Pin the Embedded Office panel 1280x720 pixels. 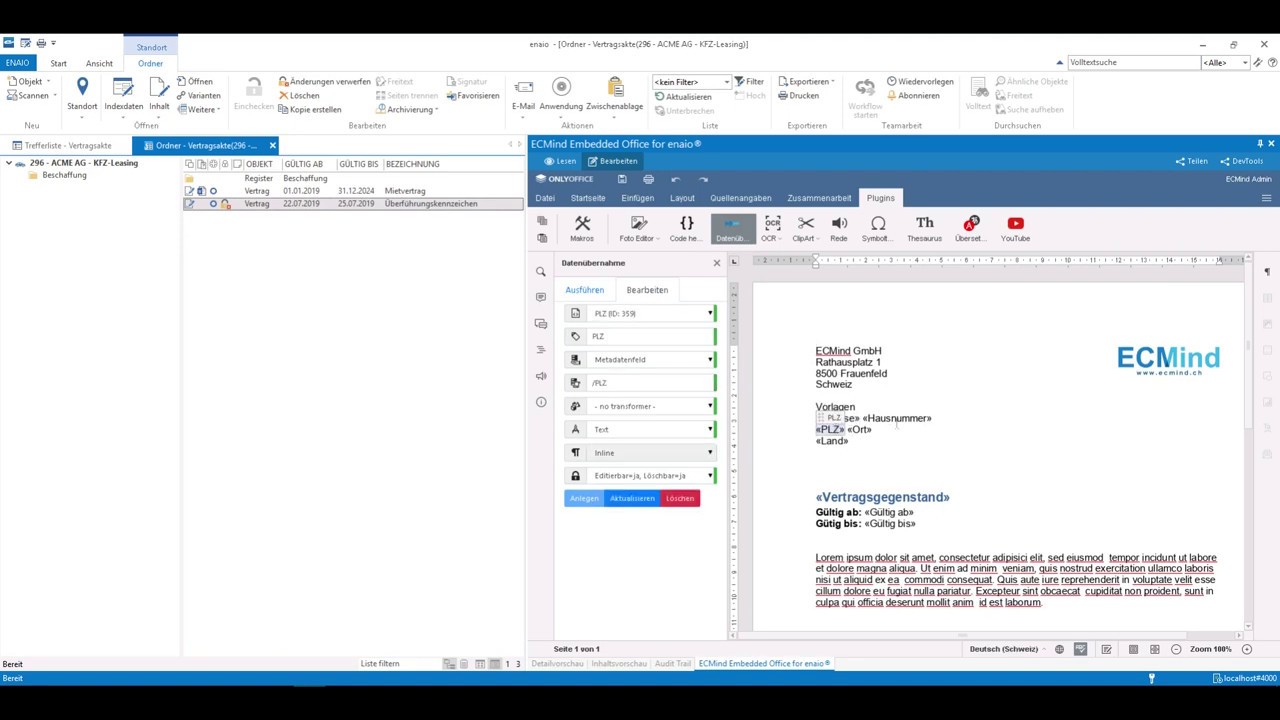click(x=1259, y=144)
